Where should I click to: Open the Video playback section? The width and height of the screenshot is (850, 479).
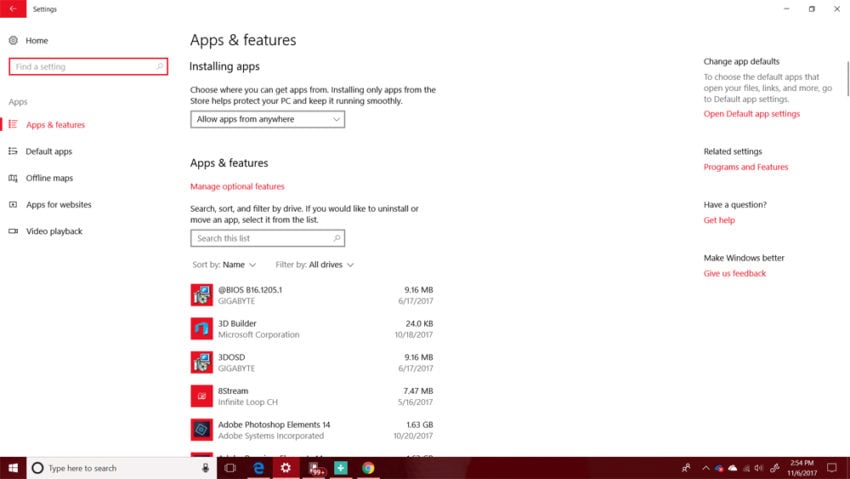coord(54,231)
